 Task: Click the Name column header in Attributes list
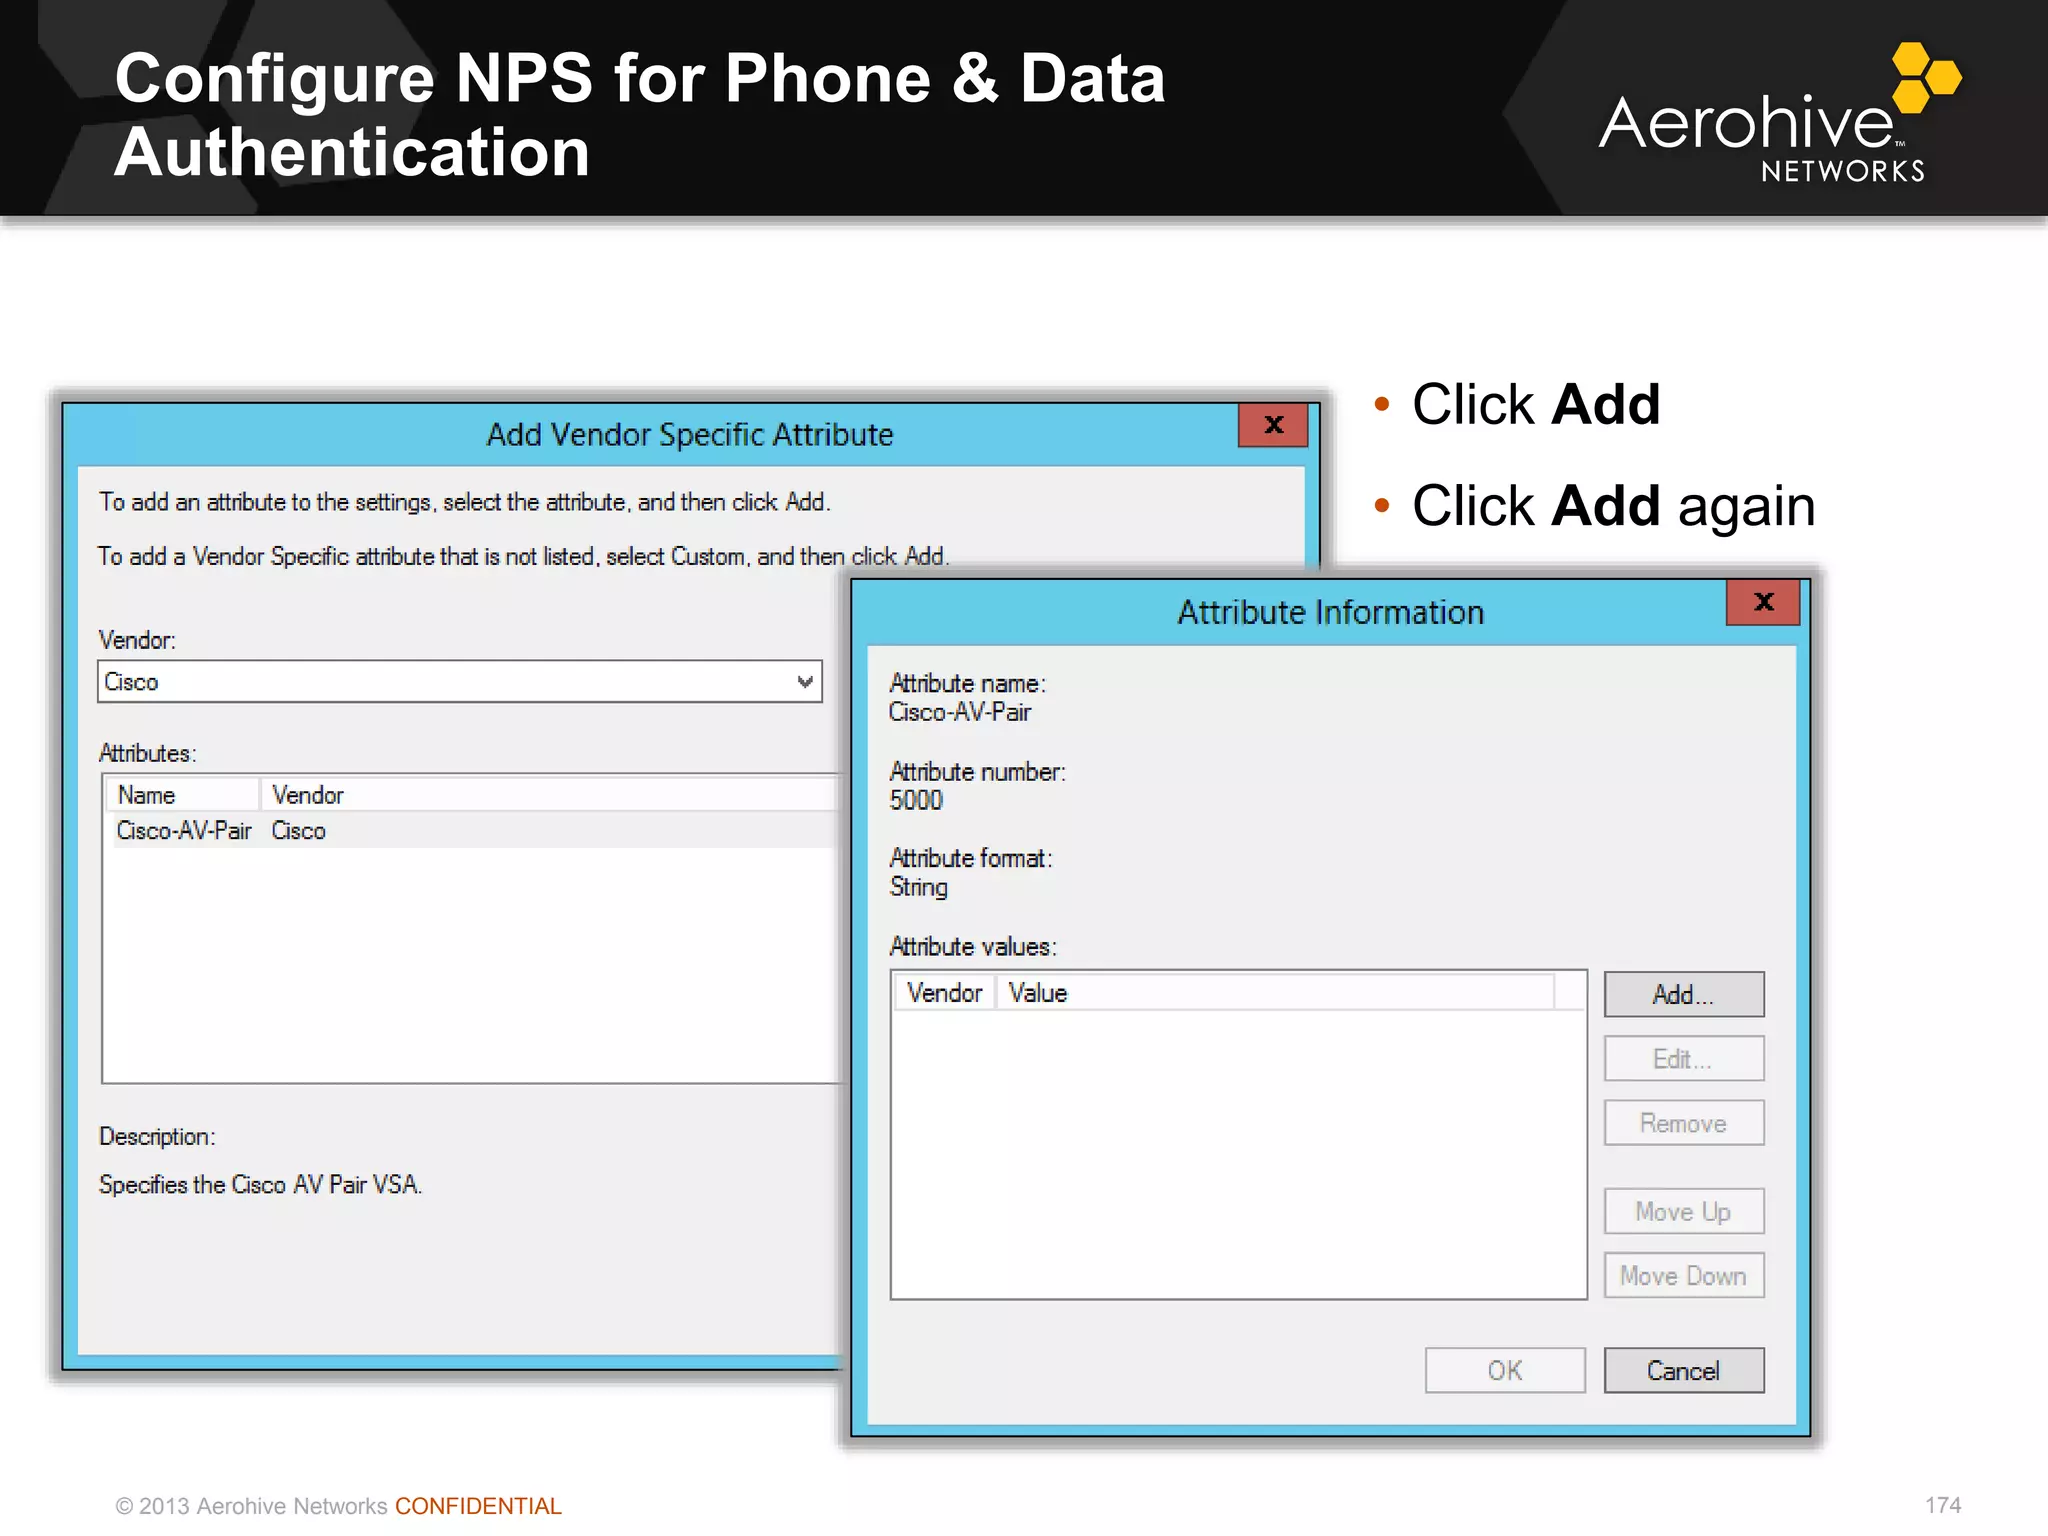(x=182, y=795)
